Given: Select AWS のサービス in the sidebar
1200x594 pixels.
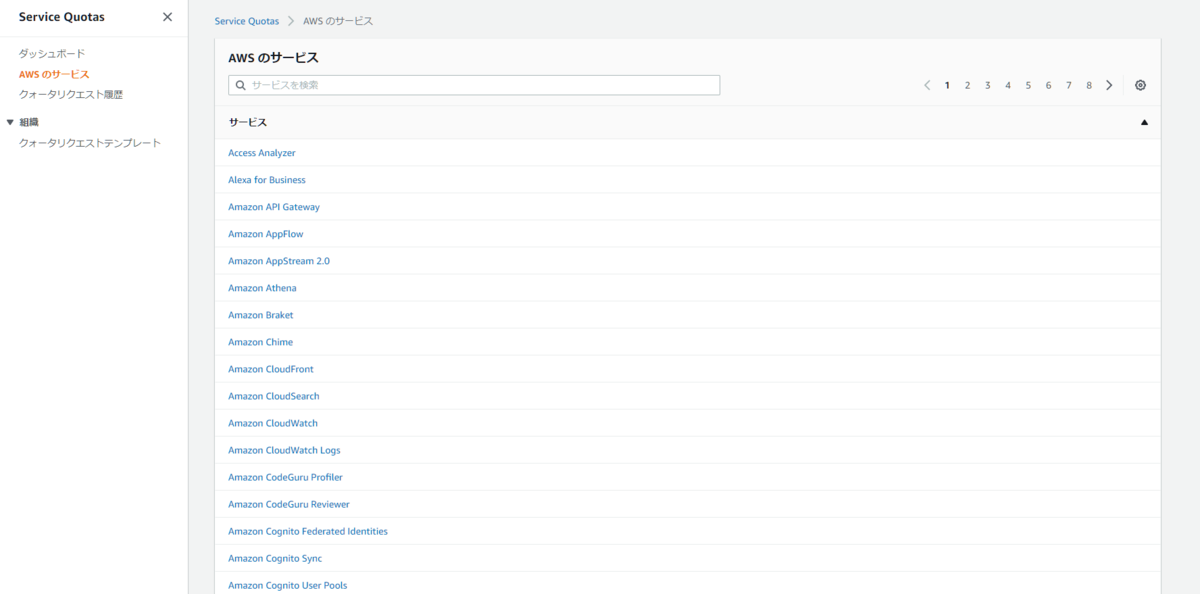Looking at the screenshot, I should point(54,74).
